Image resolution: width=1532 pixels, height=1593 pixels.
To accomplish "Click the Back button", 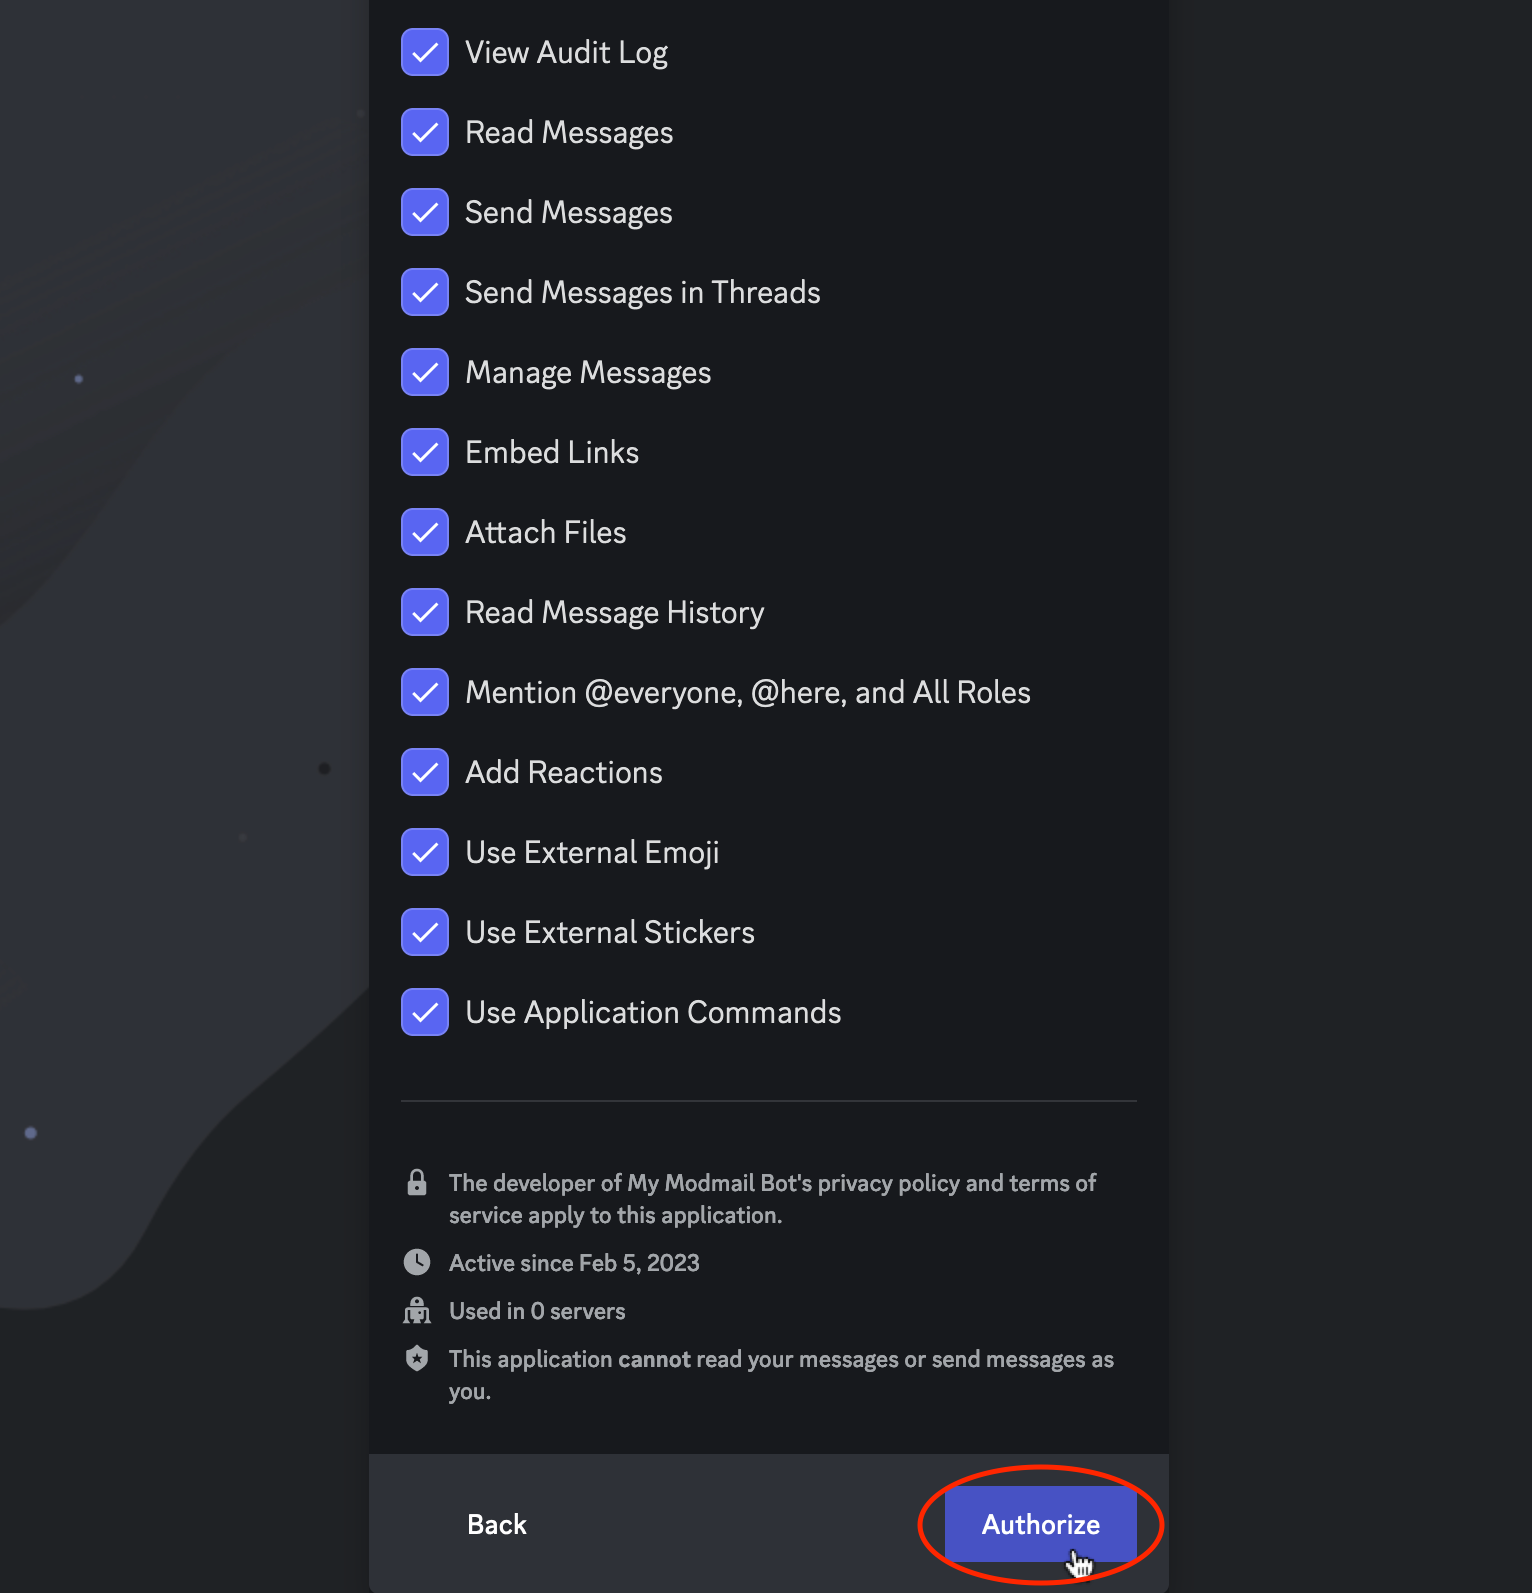I will [x=496, y=1524].
